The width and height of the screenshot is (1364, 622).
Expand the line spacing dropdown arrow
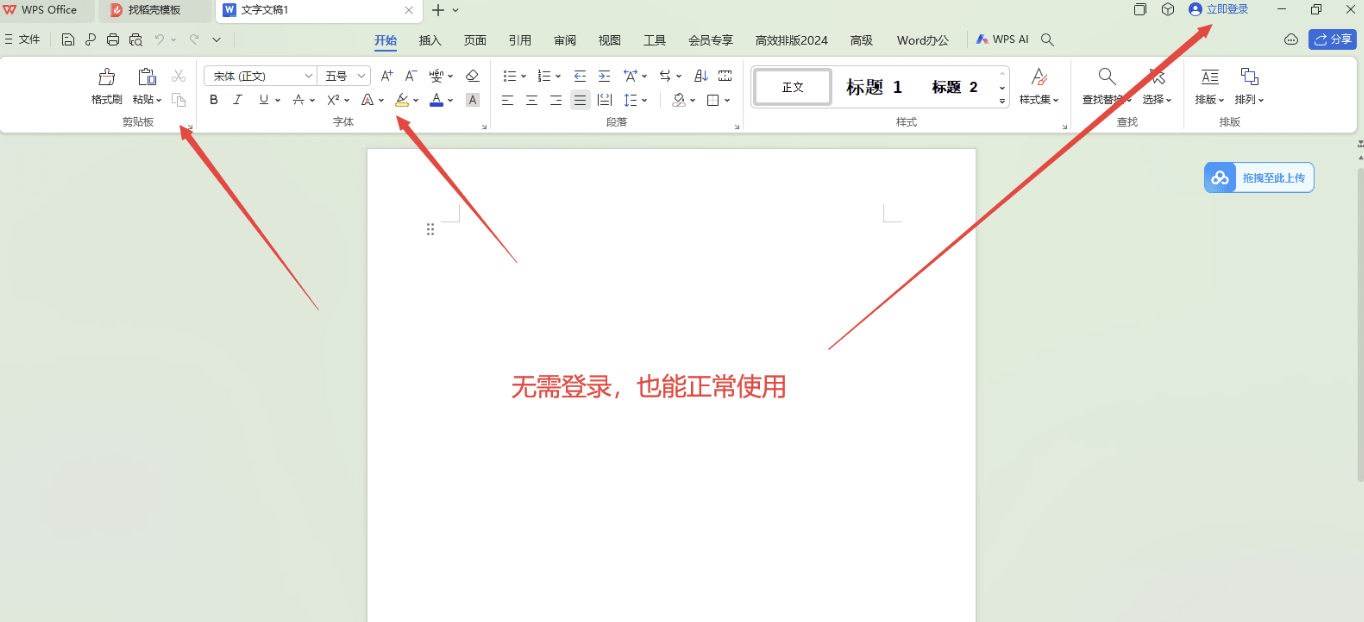coord(645,100)
